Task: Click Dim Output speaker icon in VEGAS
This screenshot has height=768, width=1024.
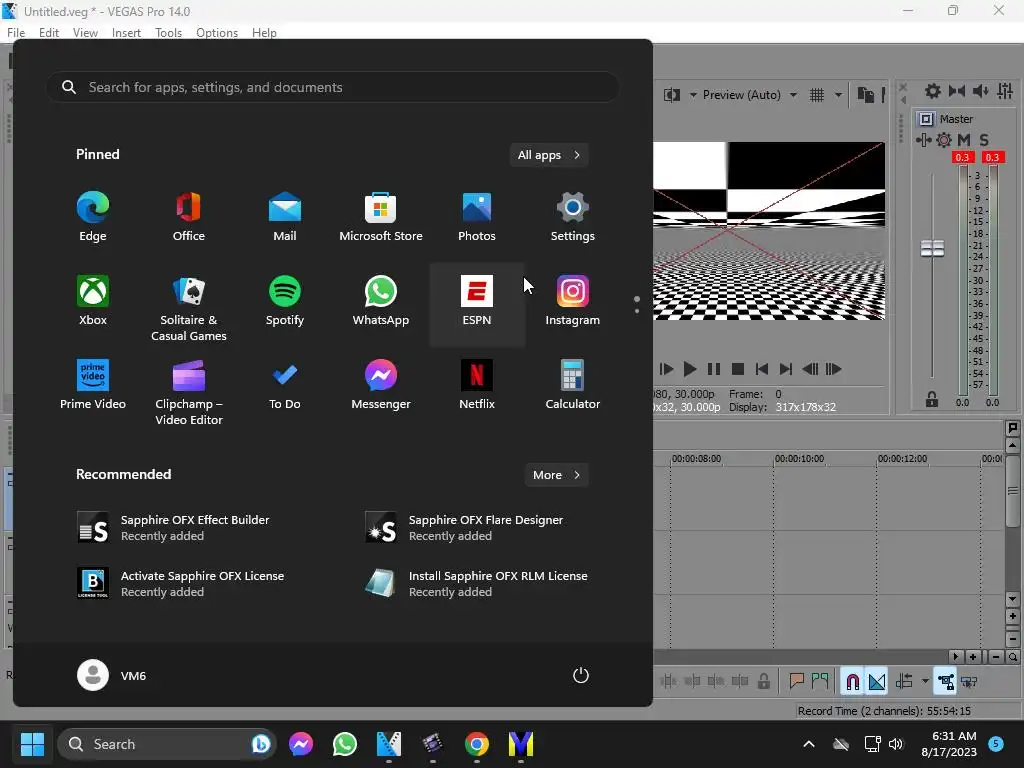Action: 980,91
